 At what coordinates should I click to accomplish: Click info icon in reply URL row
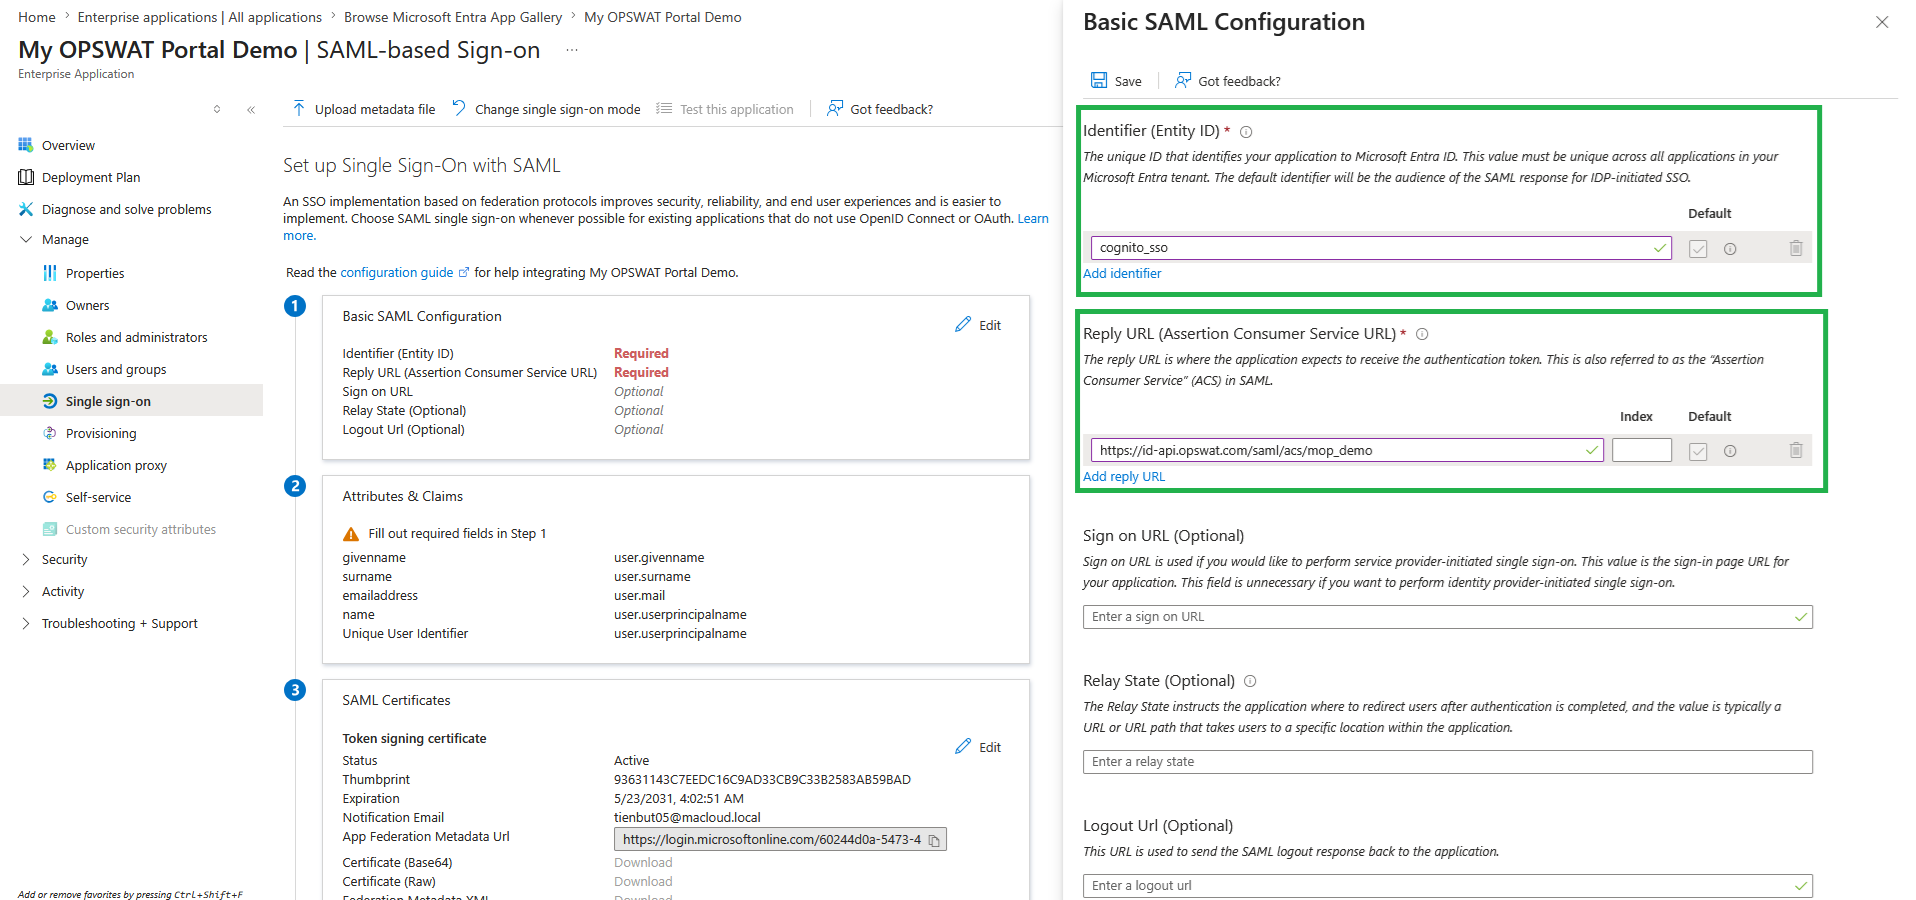[1730, 452]
